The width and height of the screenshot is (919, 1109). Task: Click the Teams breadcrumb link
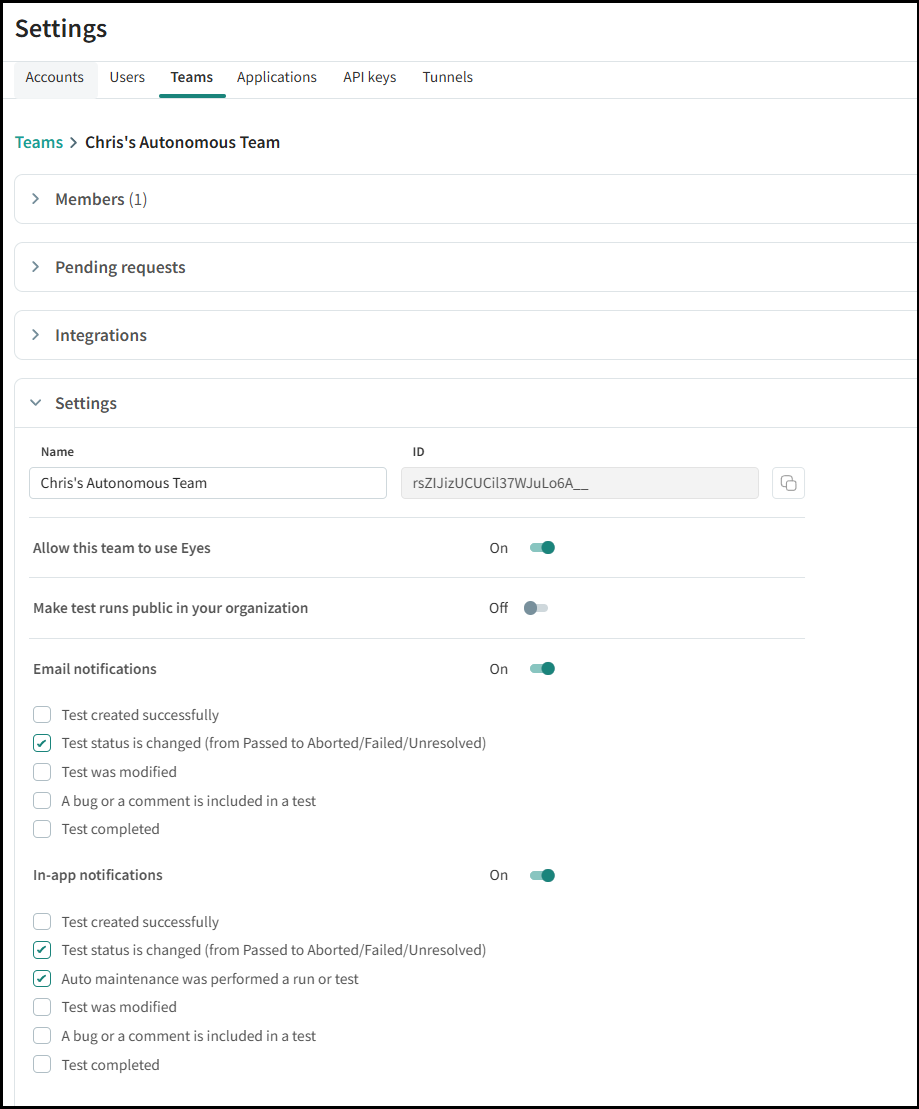(x=39, y=142)
